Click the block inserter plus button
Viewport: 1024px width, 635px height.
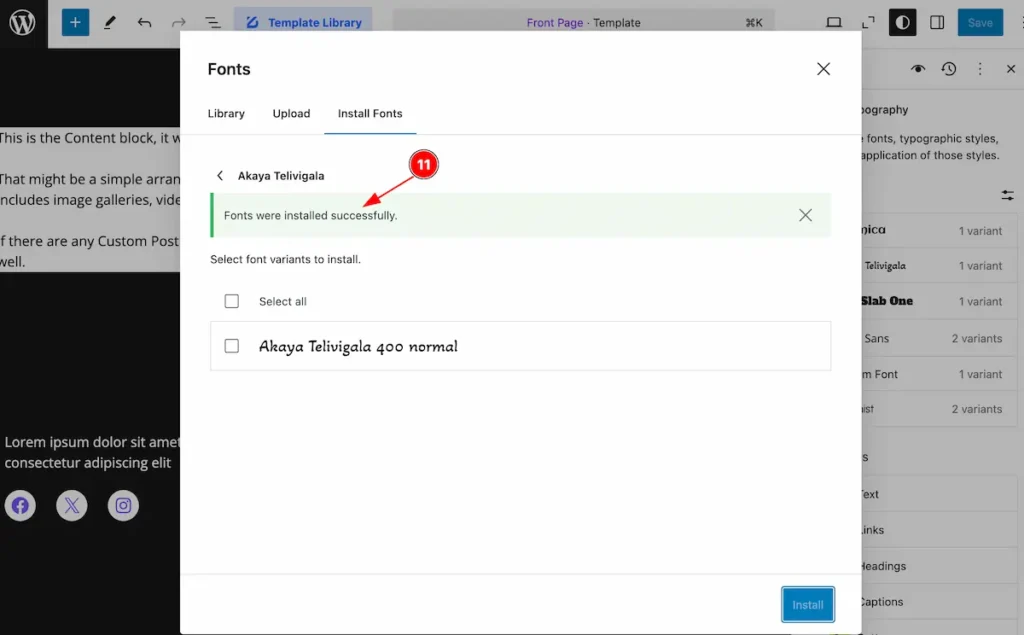(75, 23)
